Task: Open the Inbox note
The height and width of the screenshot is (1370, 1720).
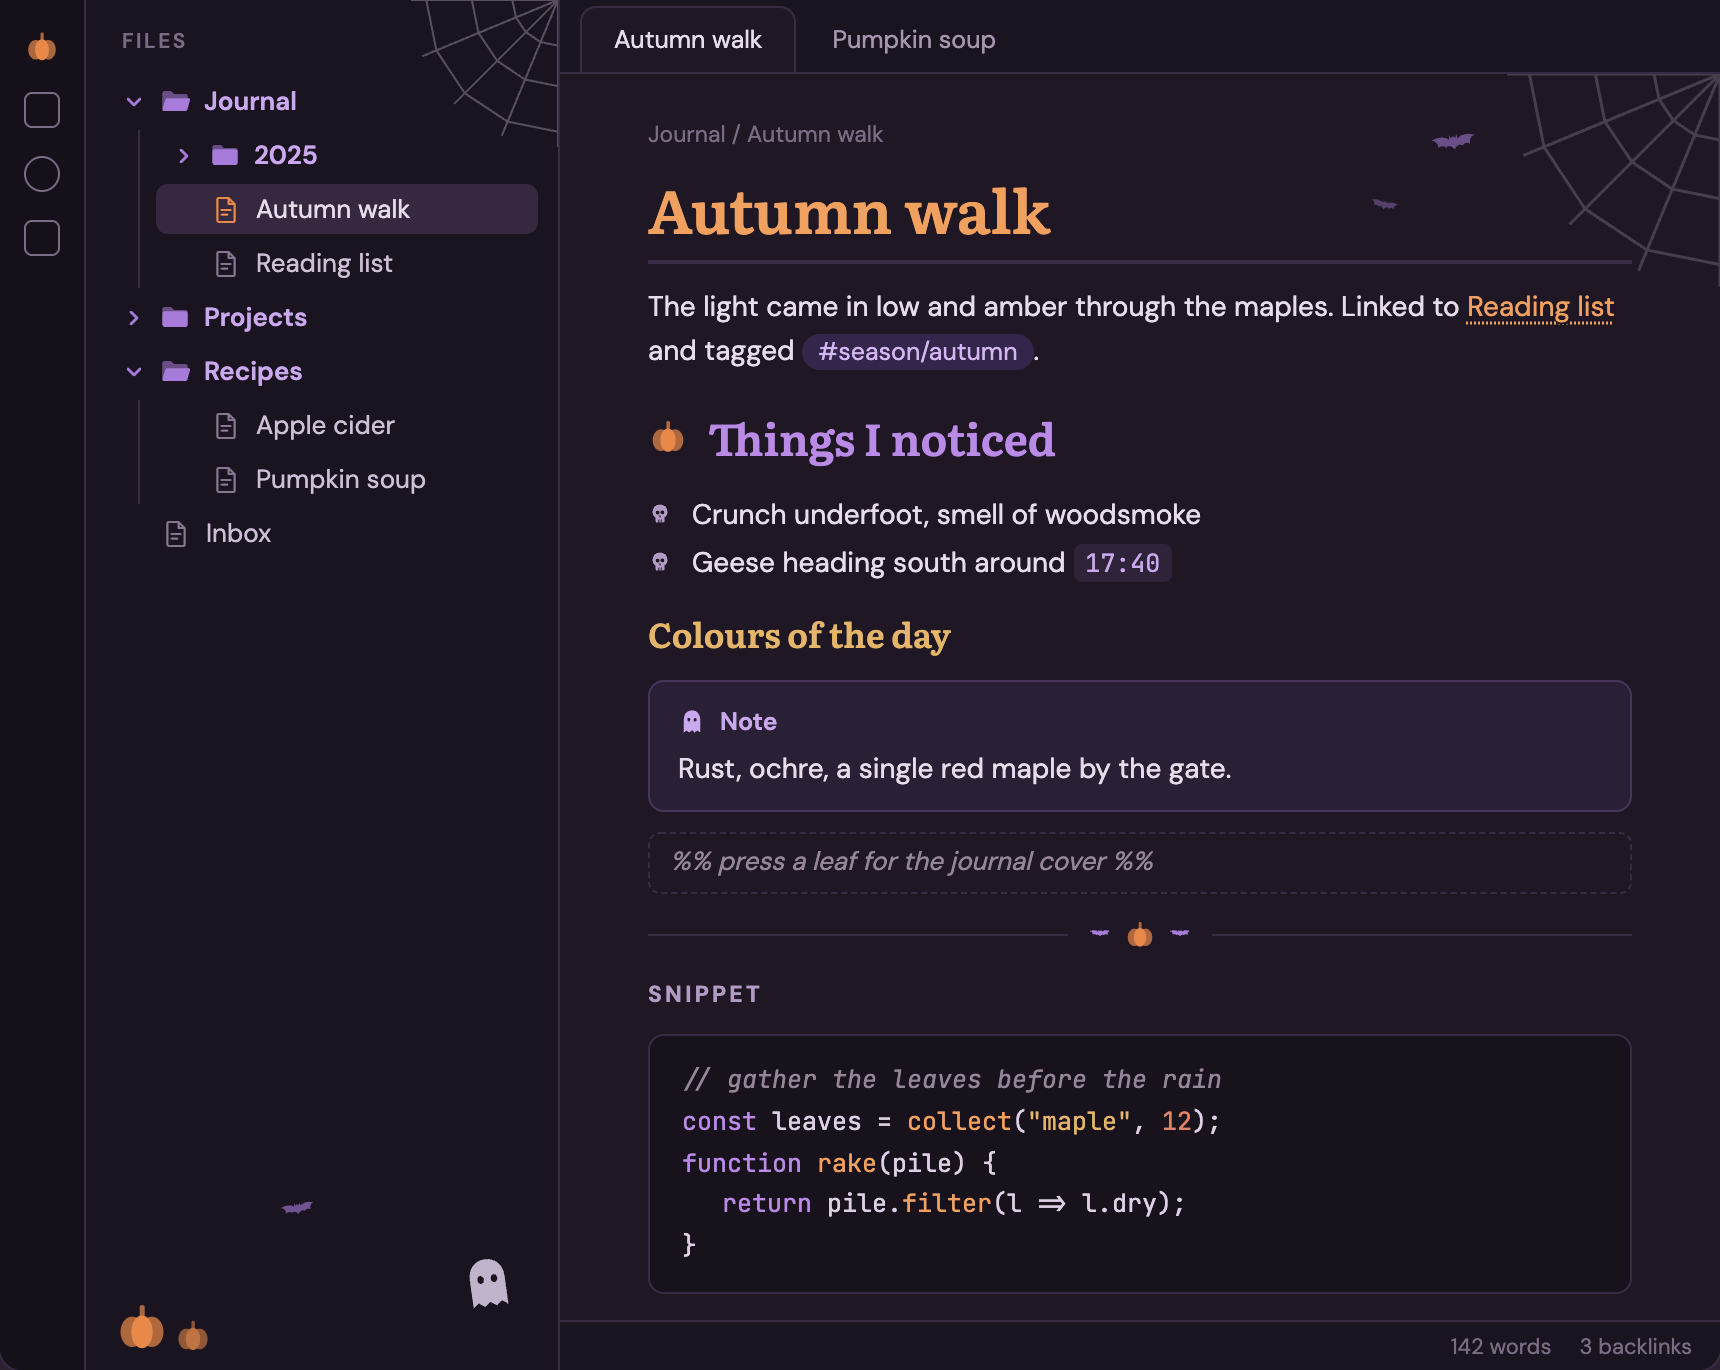Action: (322, 533)
